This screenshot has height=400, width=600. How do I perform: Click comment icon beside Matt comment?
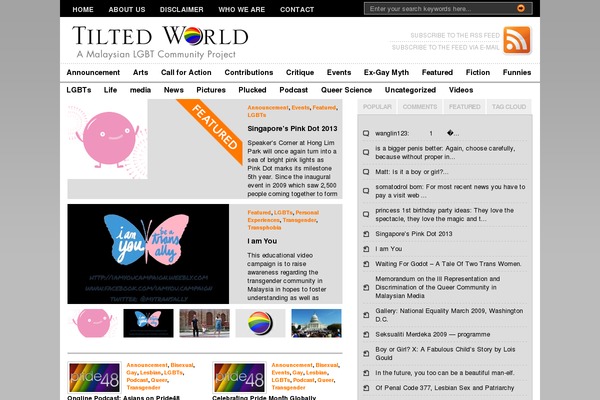[366, 172]
